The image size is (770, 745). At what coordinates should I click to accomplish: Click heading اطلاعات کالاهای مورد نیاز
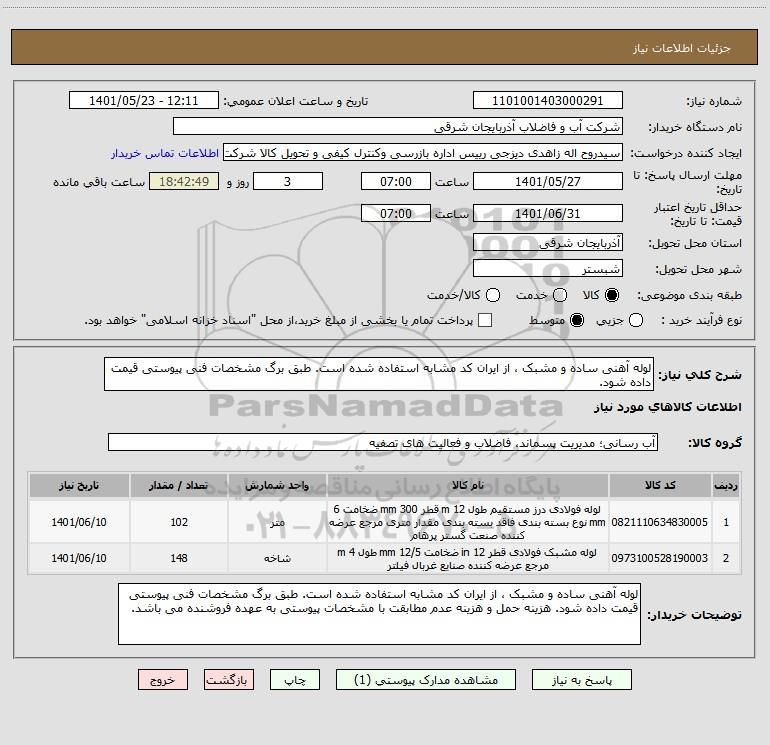click(667, 407)
